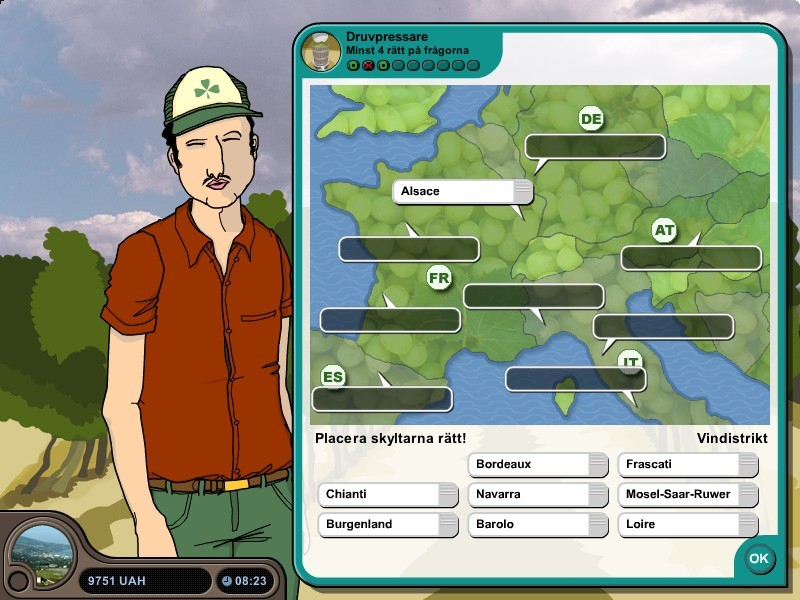800x600 pixels.
Task: Click the 'Placera skyltarna rätt!' instruction
Action: point(390,438)
